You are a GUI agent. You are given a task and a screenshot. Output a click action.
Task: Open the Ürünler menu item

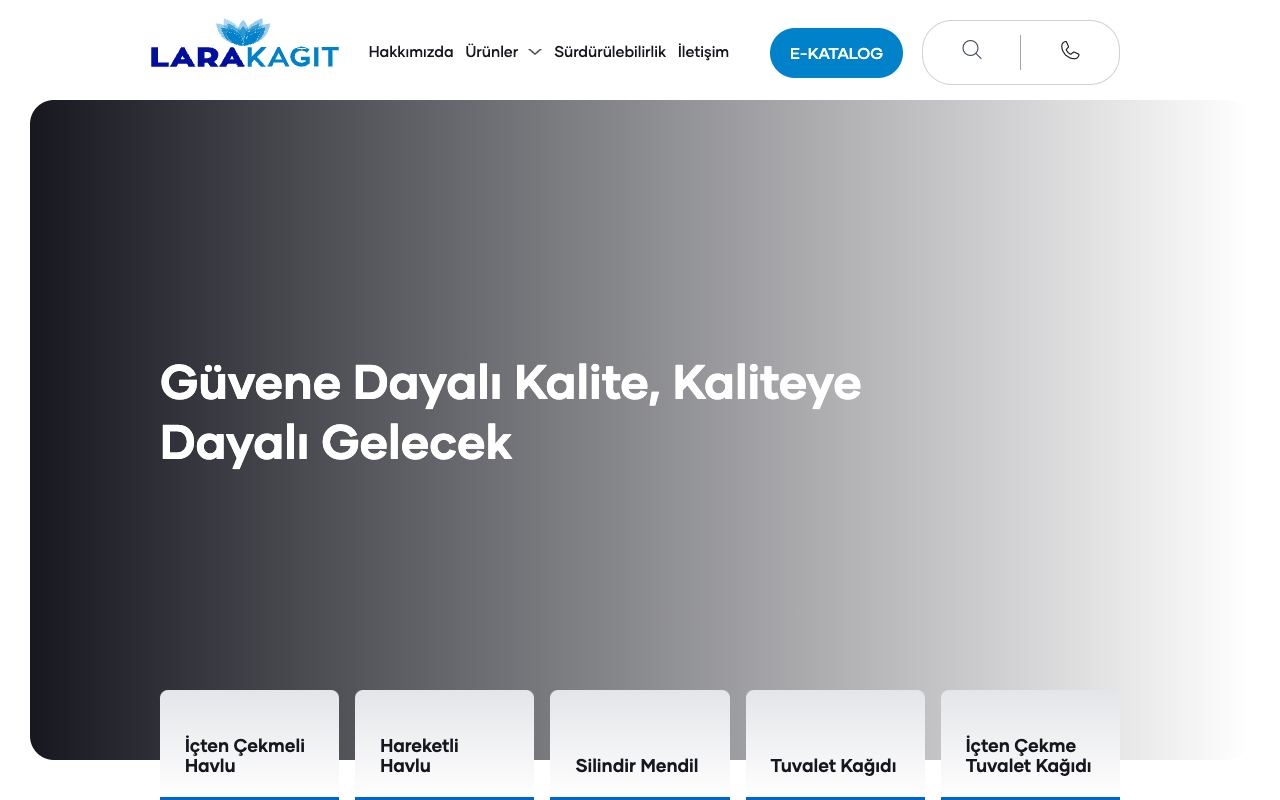tap(491, 52)
